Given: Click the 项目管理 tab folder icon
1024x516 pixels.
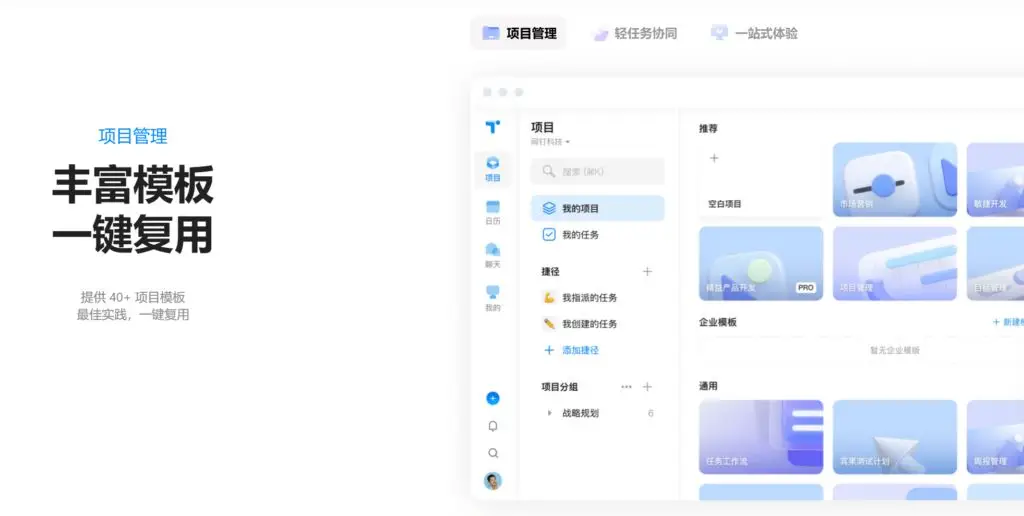Looking at the screenshot, I should pos(490,33).
